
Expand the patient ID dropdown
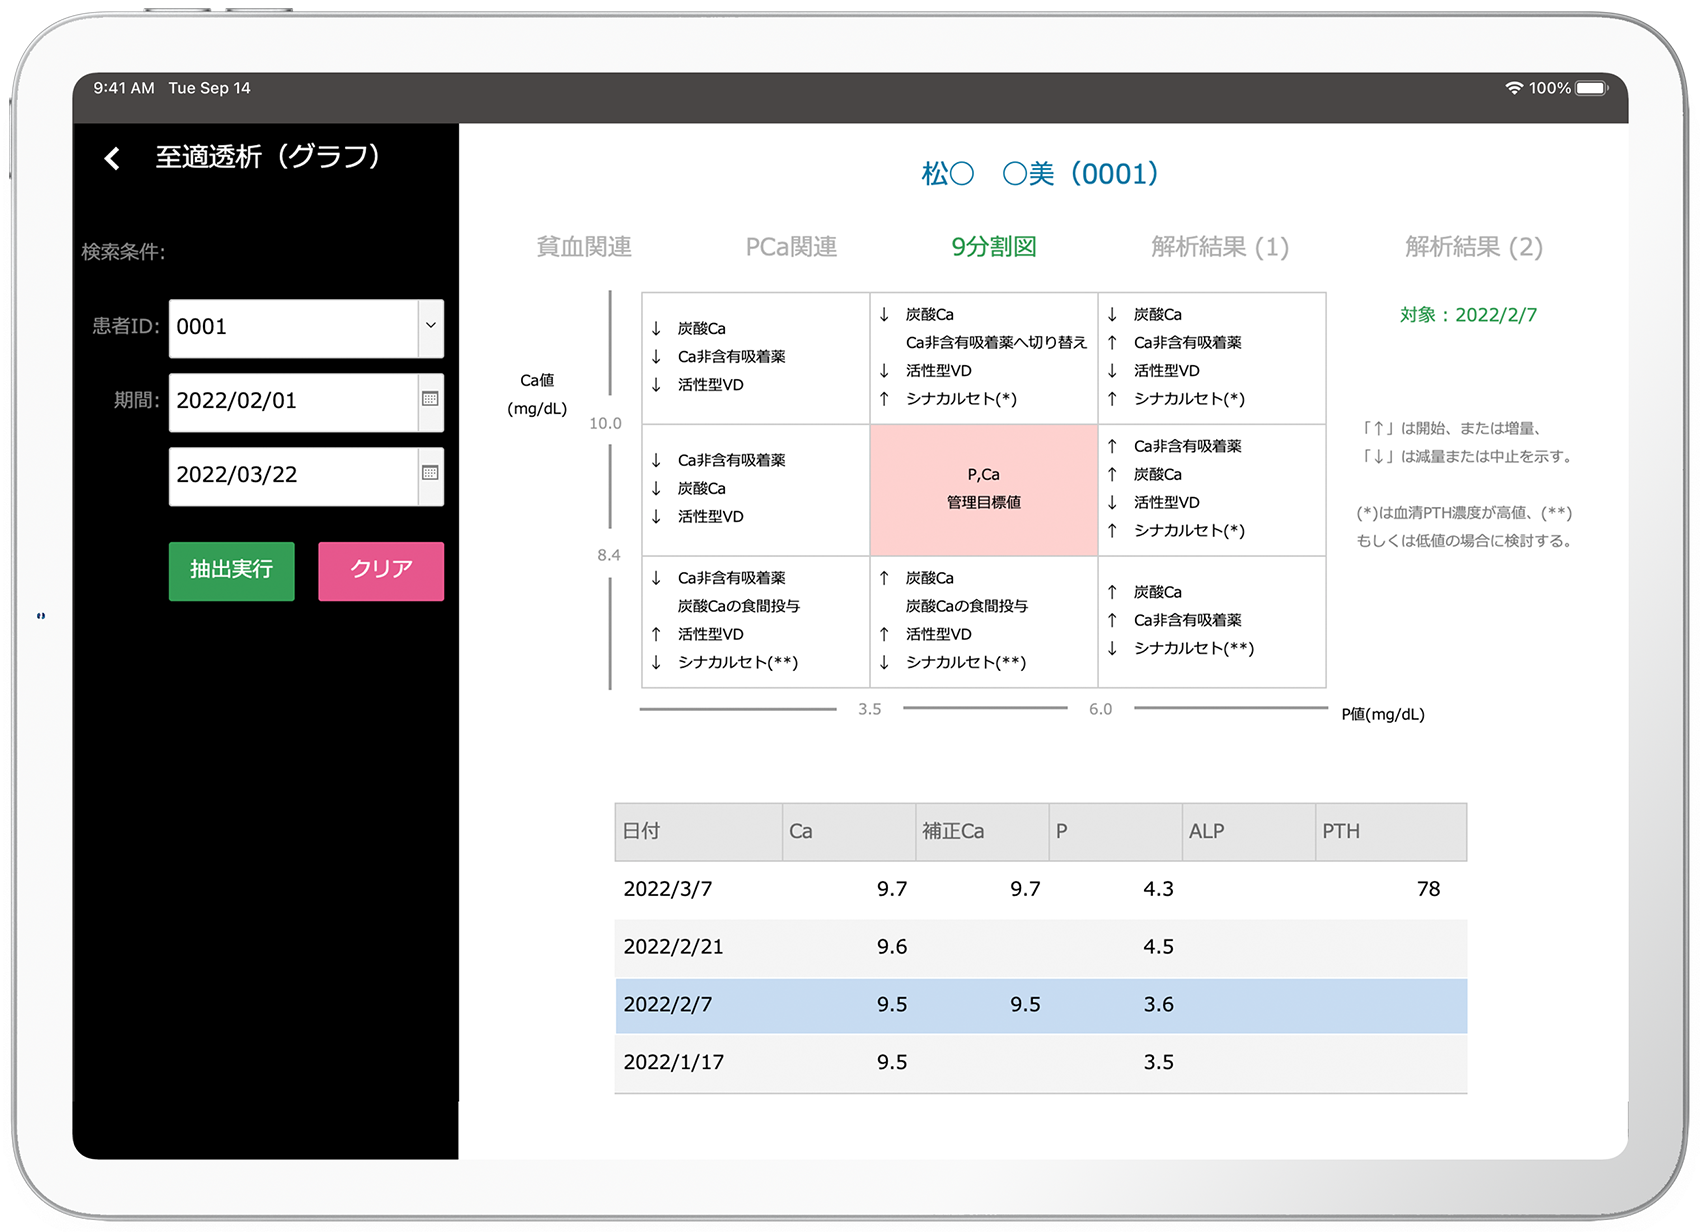tap(430, 326)
